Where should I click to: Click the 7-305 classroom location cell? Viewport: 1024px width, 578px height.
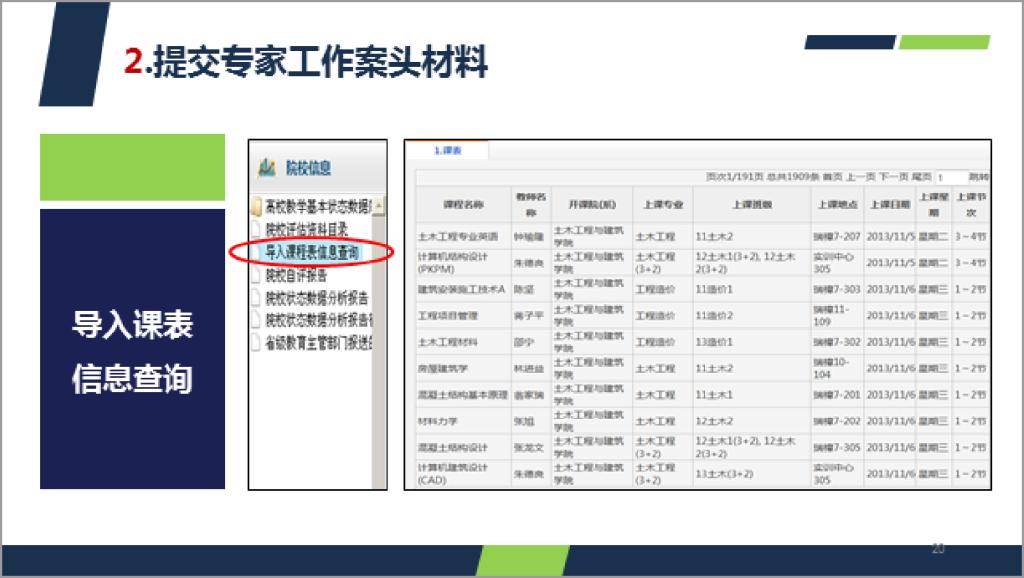point(837,447)
